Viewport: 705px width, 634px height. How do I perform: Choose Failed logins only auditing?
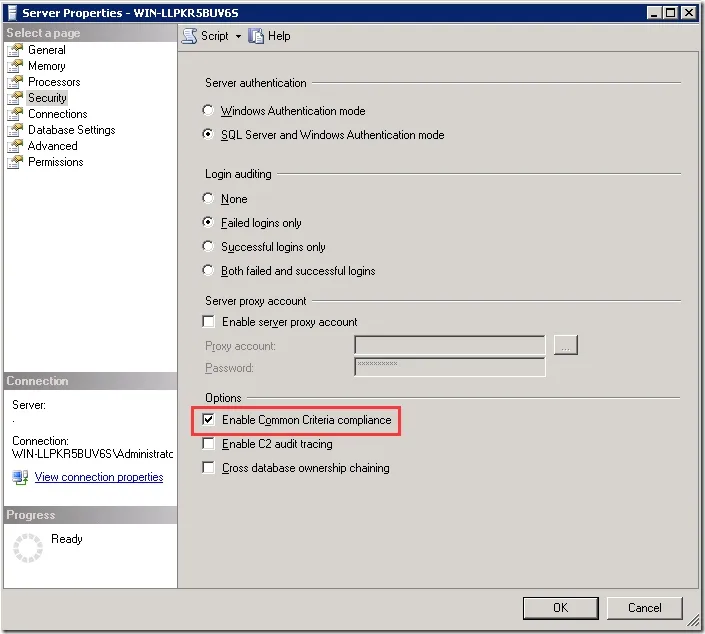tap(208, 222)
